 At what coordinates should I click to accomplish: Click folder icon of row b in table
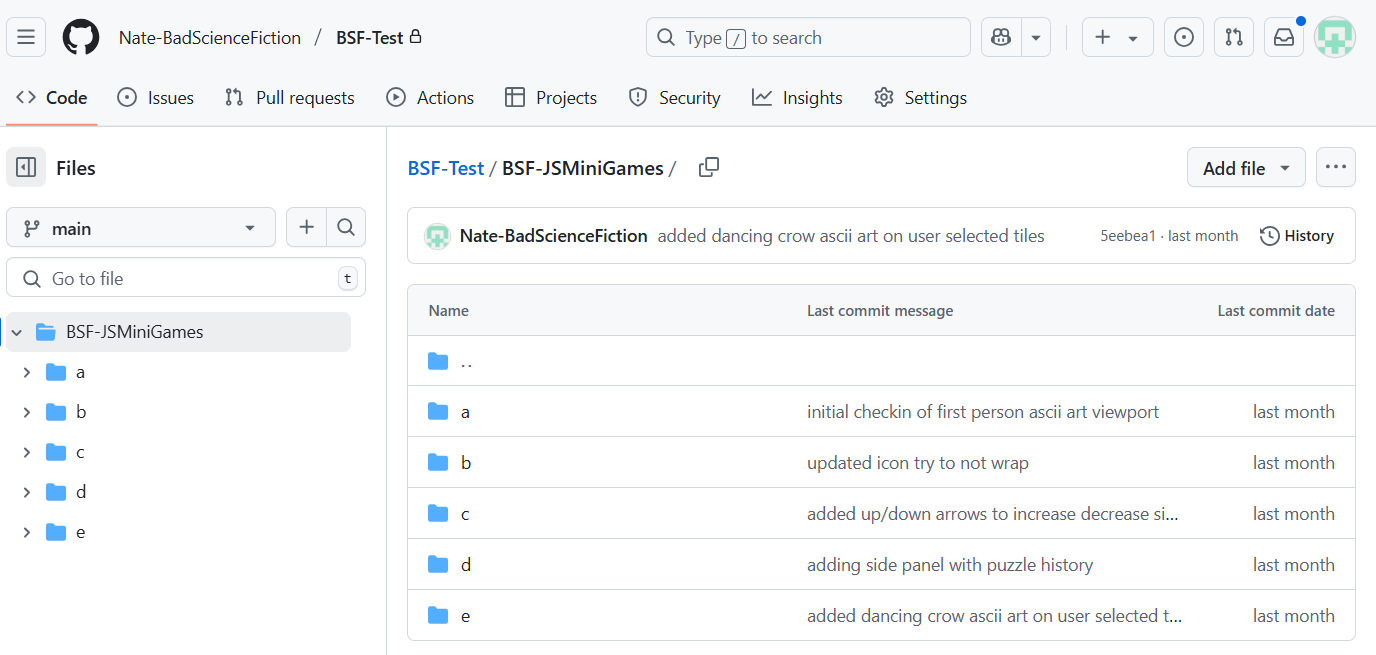(x=438, y=463)
